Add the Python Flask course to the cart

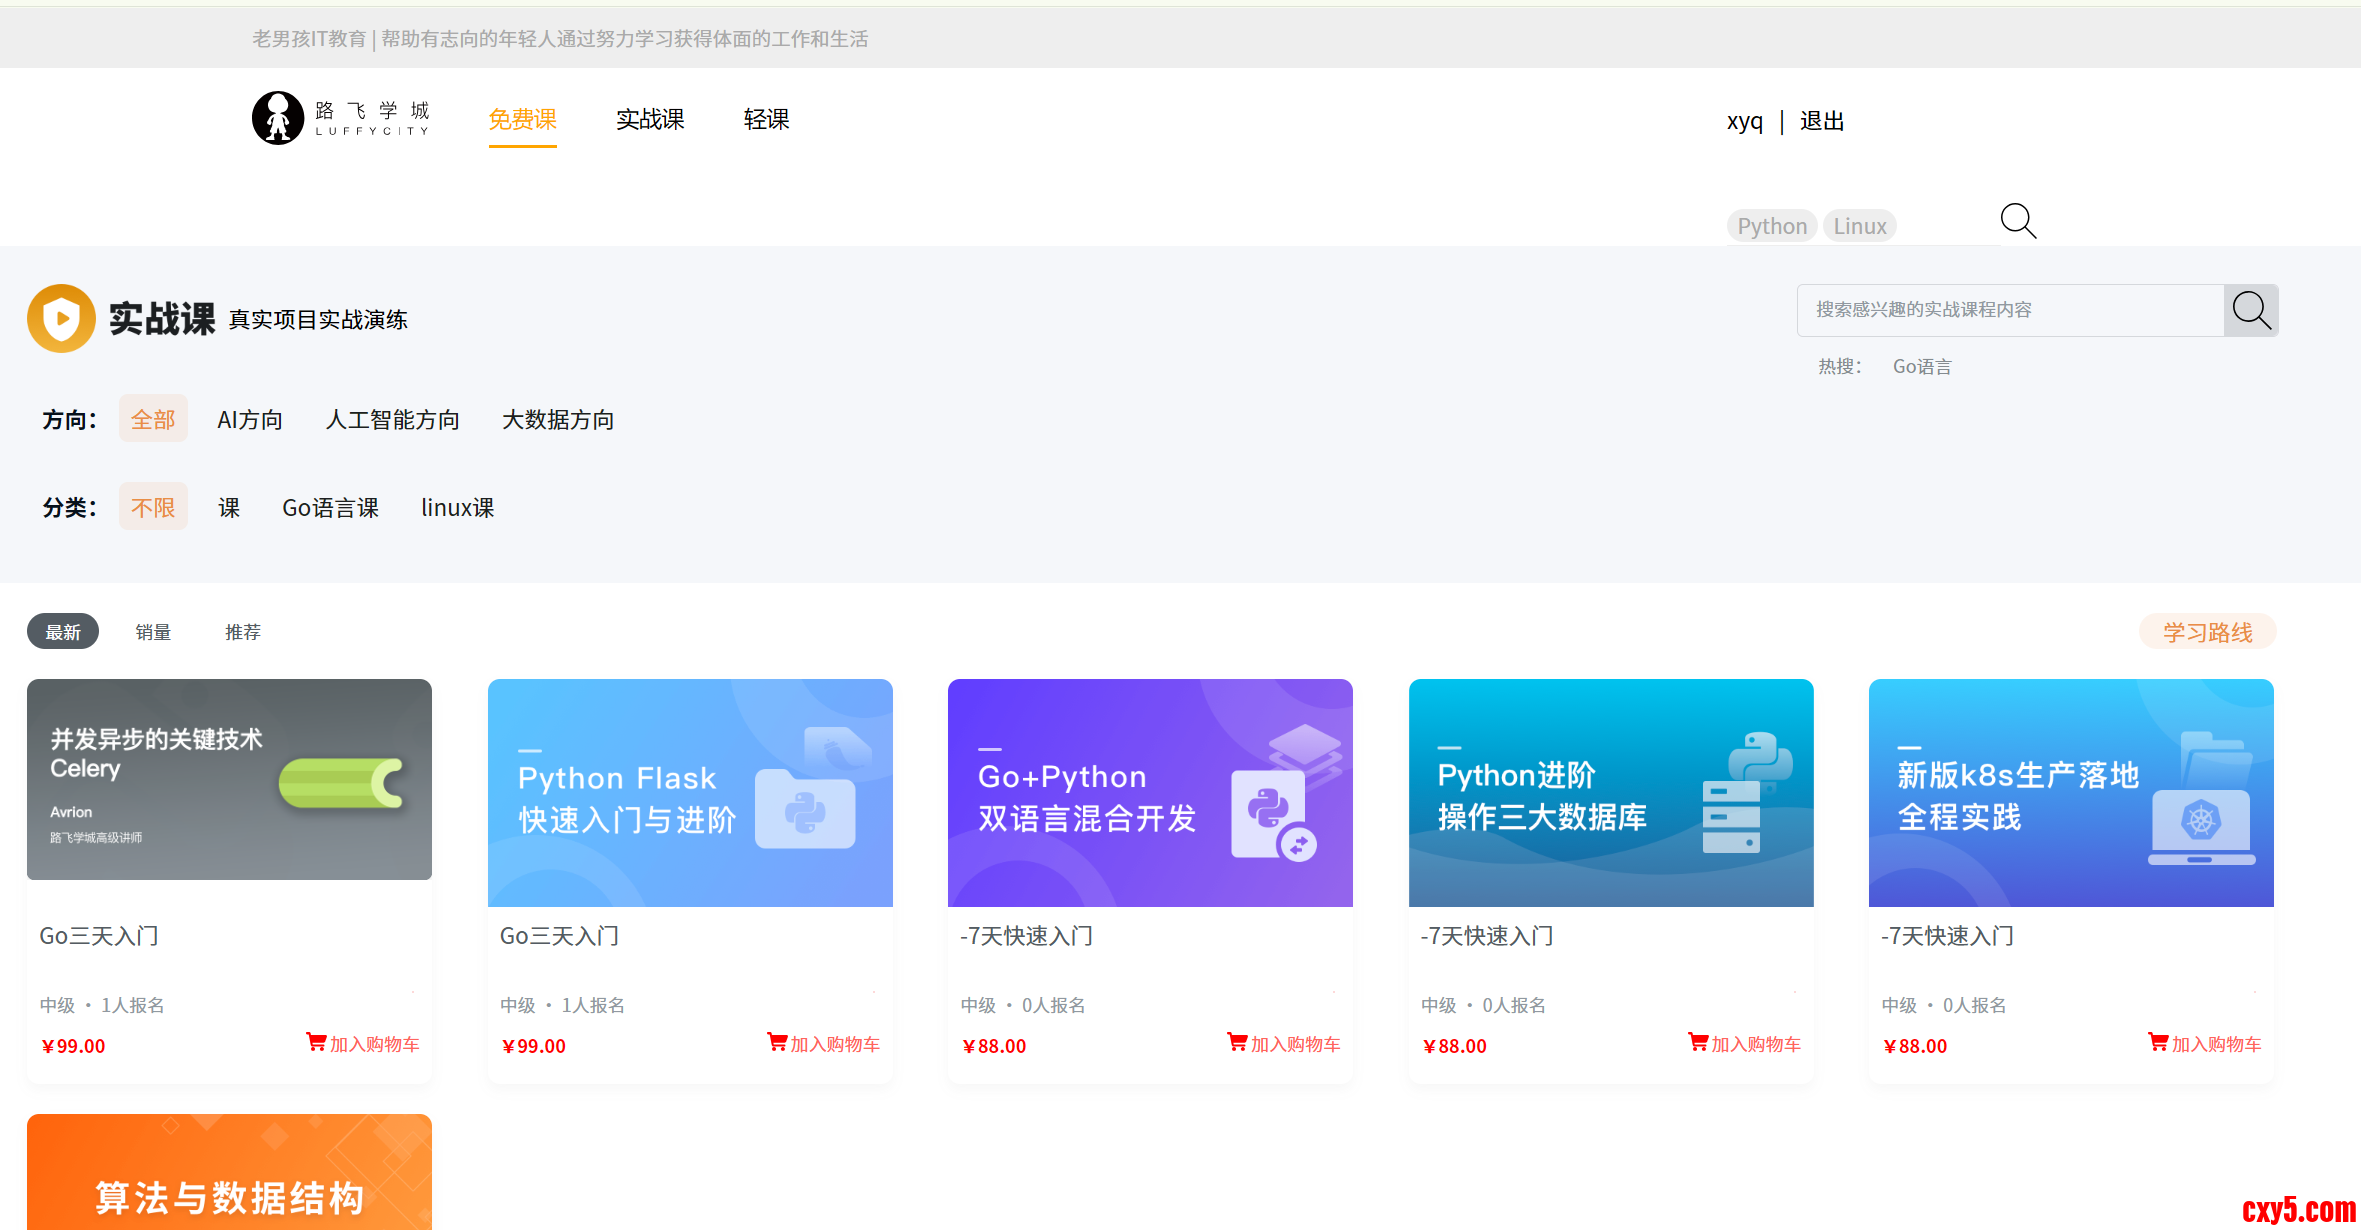824,1044
